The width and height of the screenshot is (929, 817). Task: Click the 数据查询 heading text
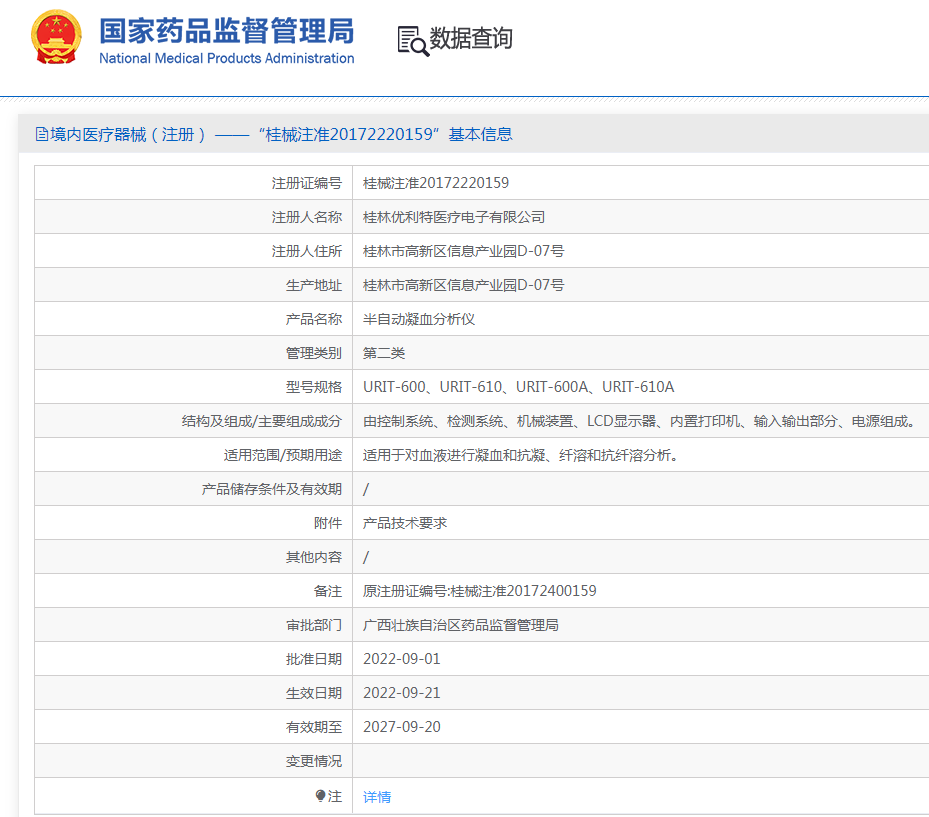(x=471, y=39)
